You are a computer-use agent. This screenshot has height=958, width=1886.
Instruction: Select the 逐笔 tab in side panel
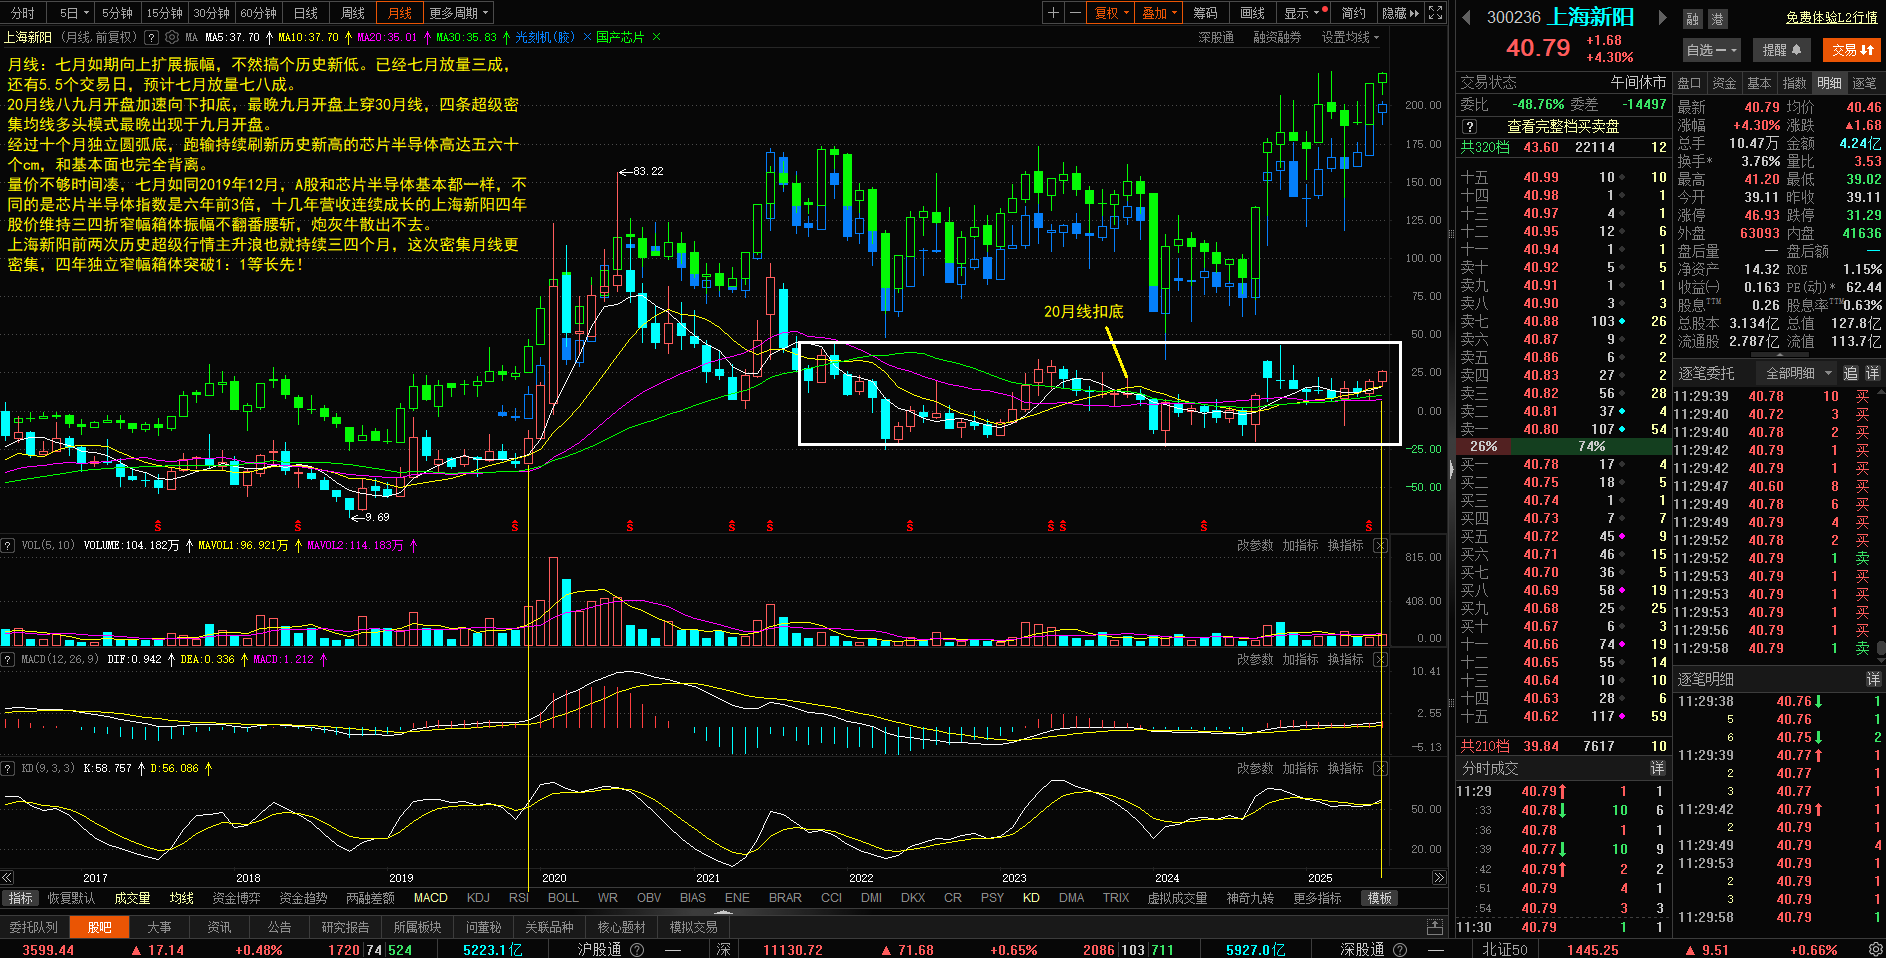(x=1864, y=83)
